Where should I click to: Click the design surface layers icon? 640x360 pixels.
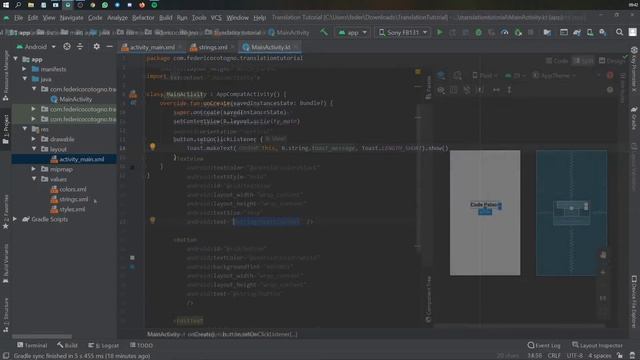click(x=441, y=76)
